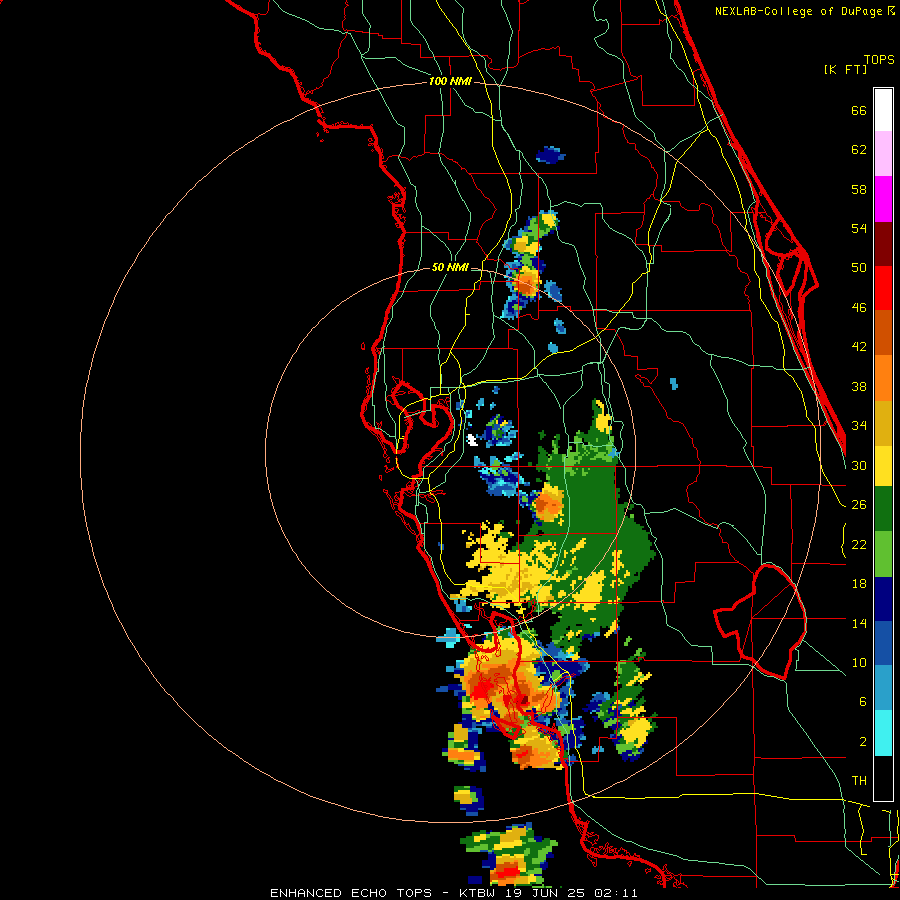The image size is (900, 900).
Task: Select the 10 value on the legend
Action: pyautogui.click(x=859, y=662)
